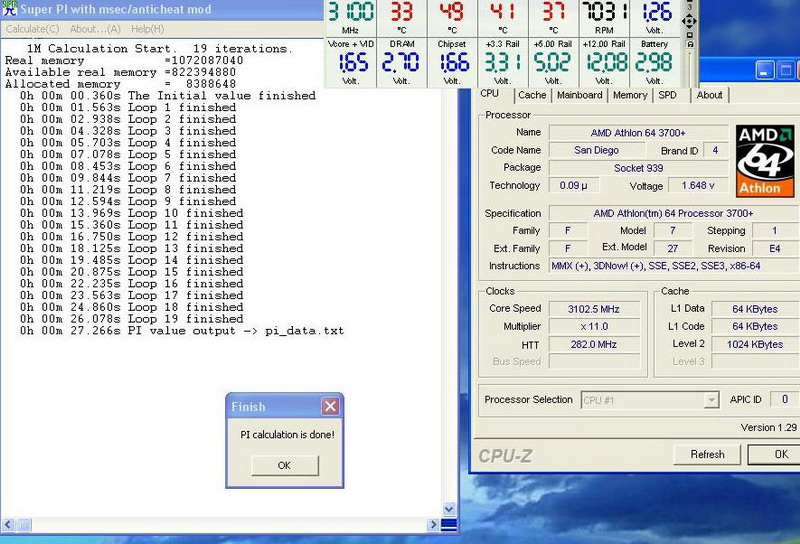This screenshot has height=544, width=800.
Task: Click the Voltage value '1.648 v'
Action: (x=698, y=186)
